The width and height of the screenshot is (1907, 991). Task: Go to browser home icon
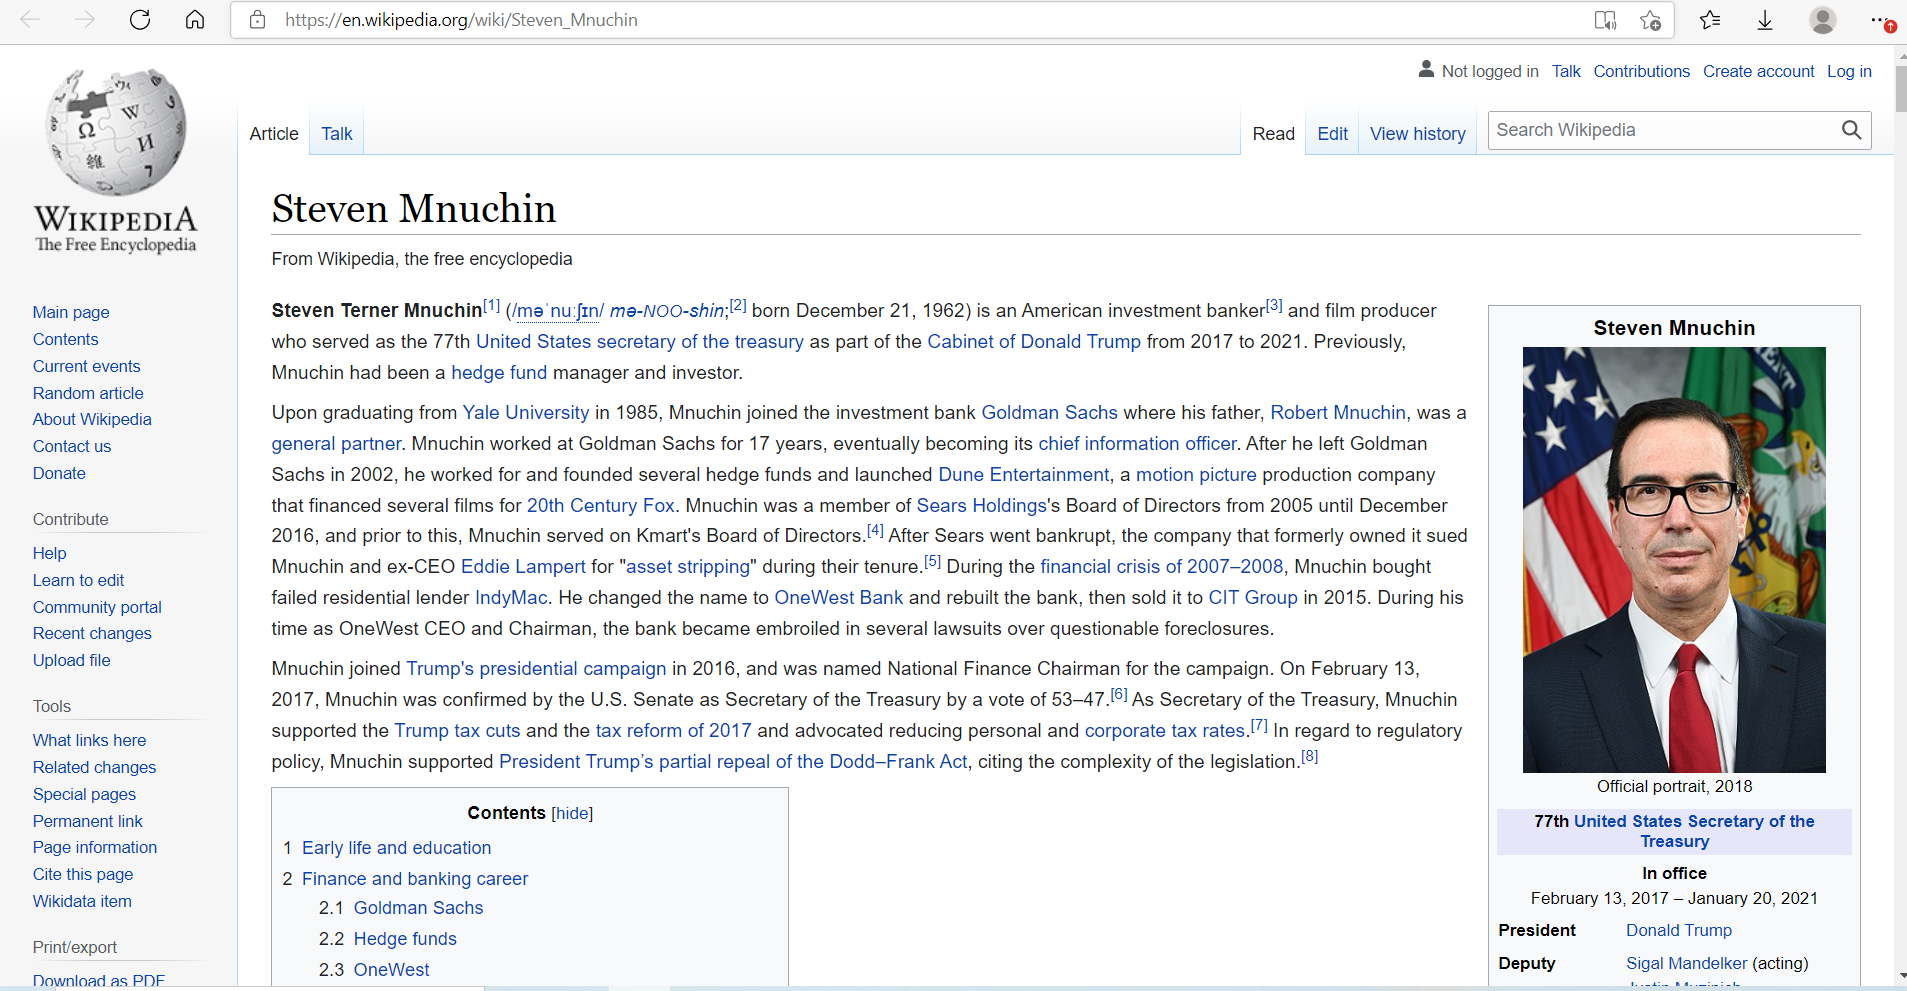point(195,19)
